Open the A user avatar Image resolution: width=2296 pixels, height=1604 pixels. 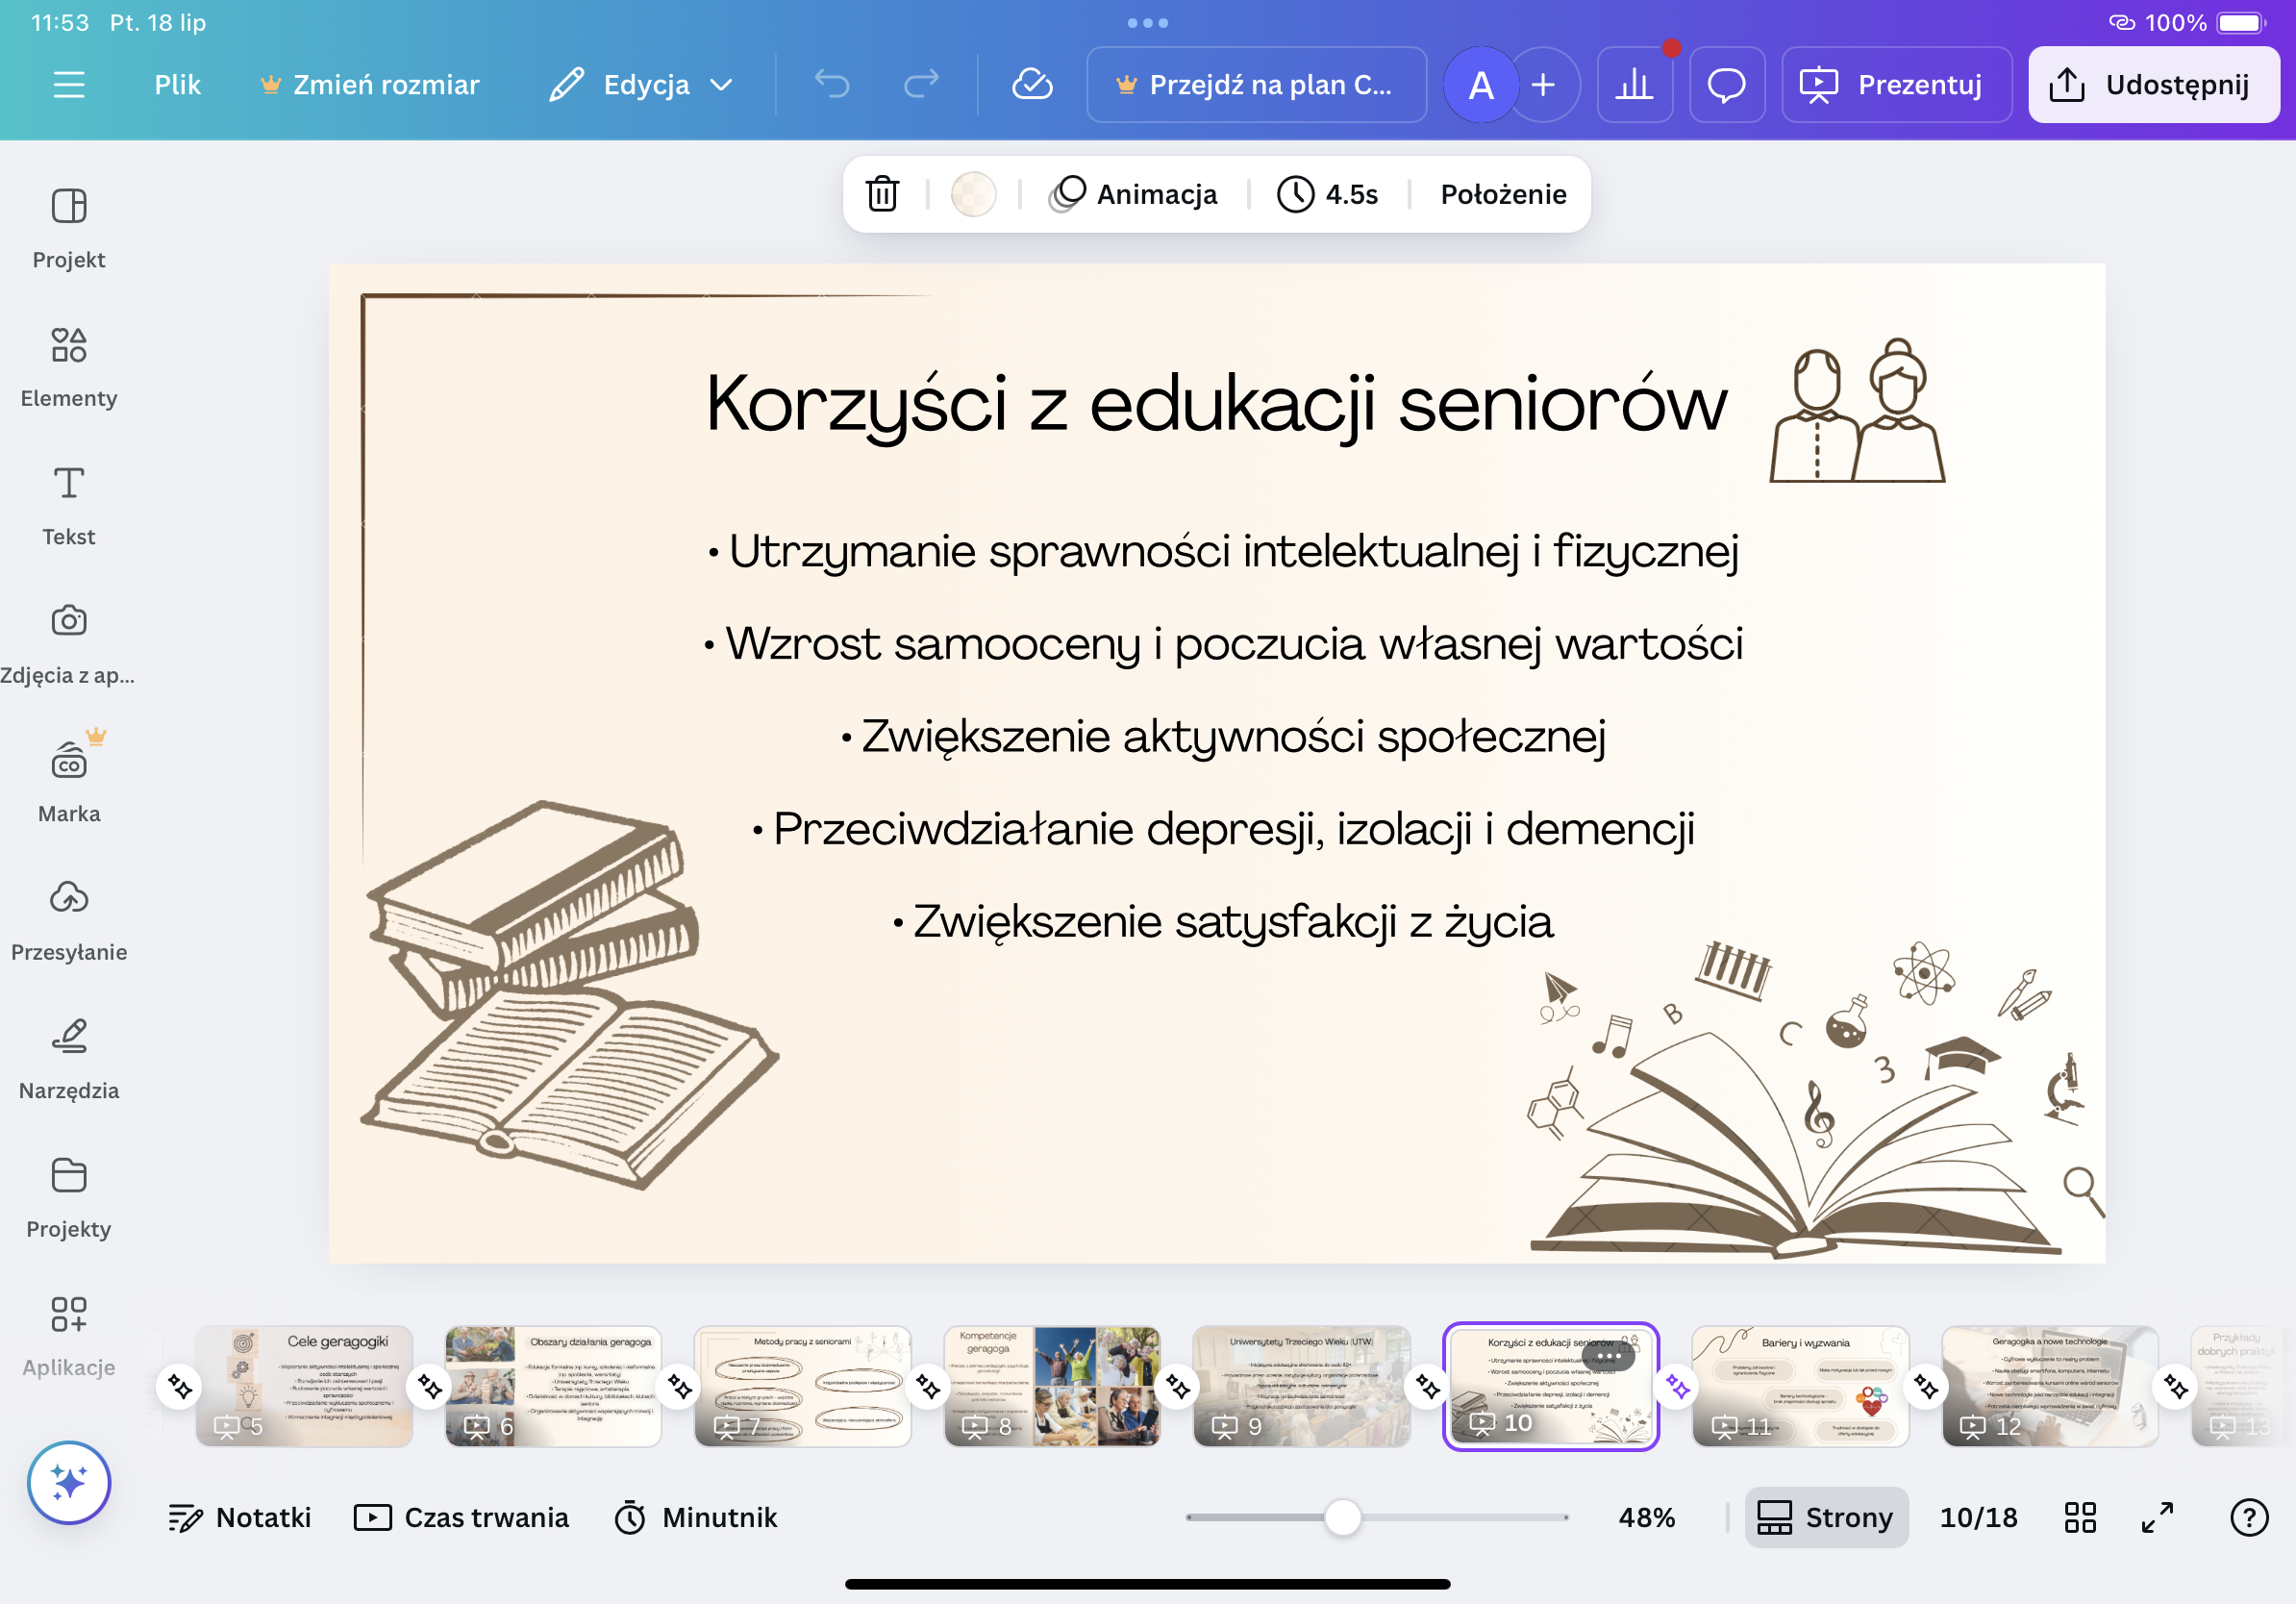pyautogui.click(x=1481, y=85)
